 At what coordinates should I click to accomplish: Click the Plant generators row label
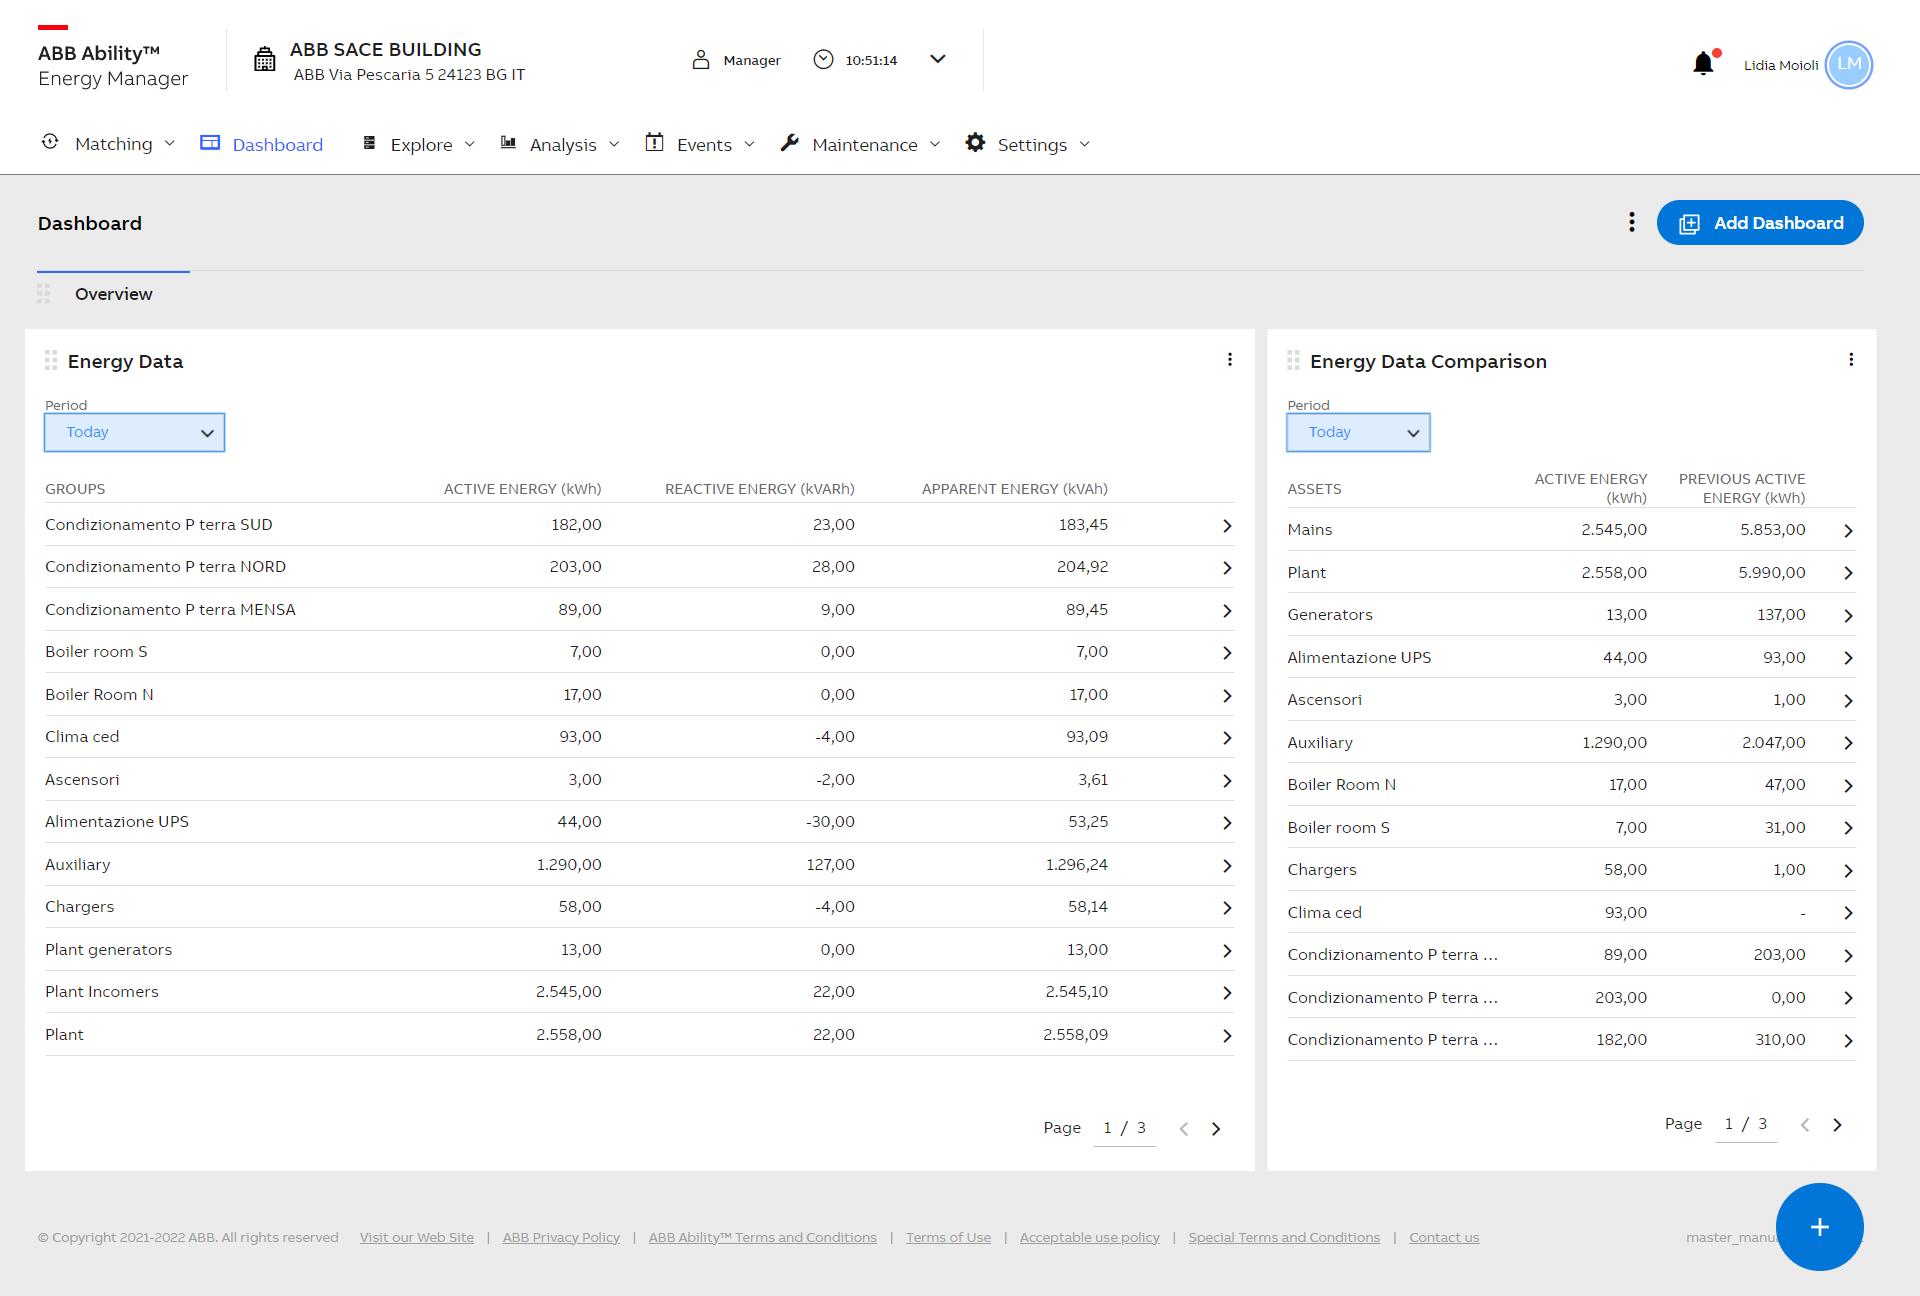pyautogui.click(x=108, y=950)
